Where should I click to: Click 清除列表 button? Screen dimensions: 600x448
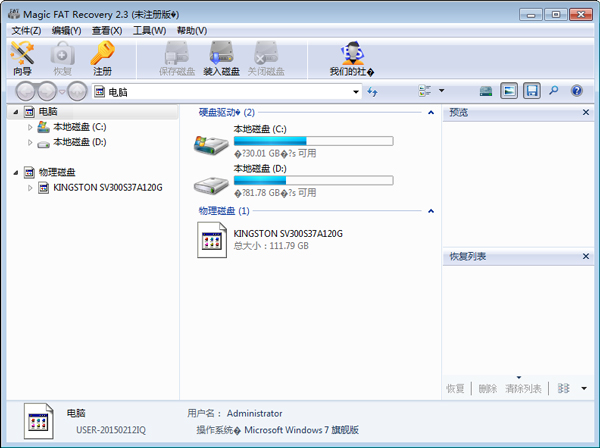(x=523, y=389)
